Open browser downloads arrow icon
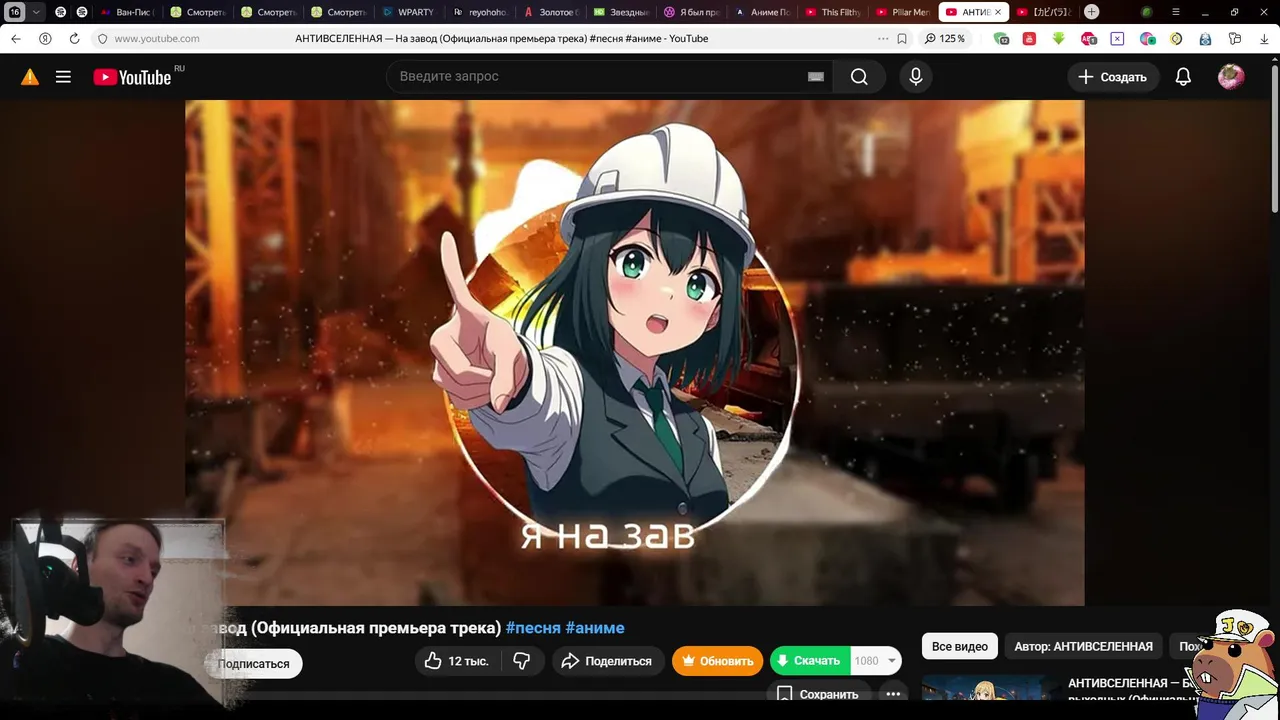Screen dimensions: 1280x720 click(1264, 39)
